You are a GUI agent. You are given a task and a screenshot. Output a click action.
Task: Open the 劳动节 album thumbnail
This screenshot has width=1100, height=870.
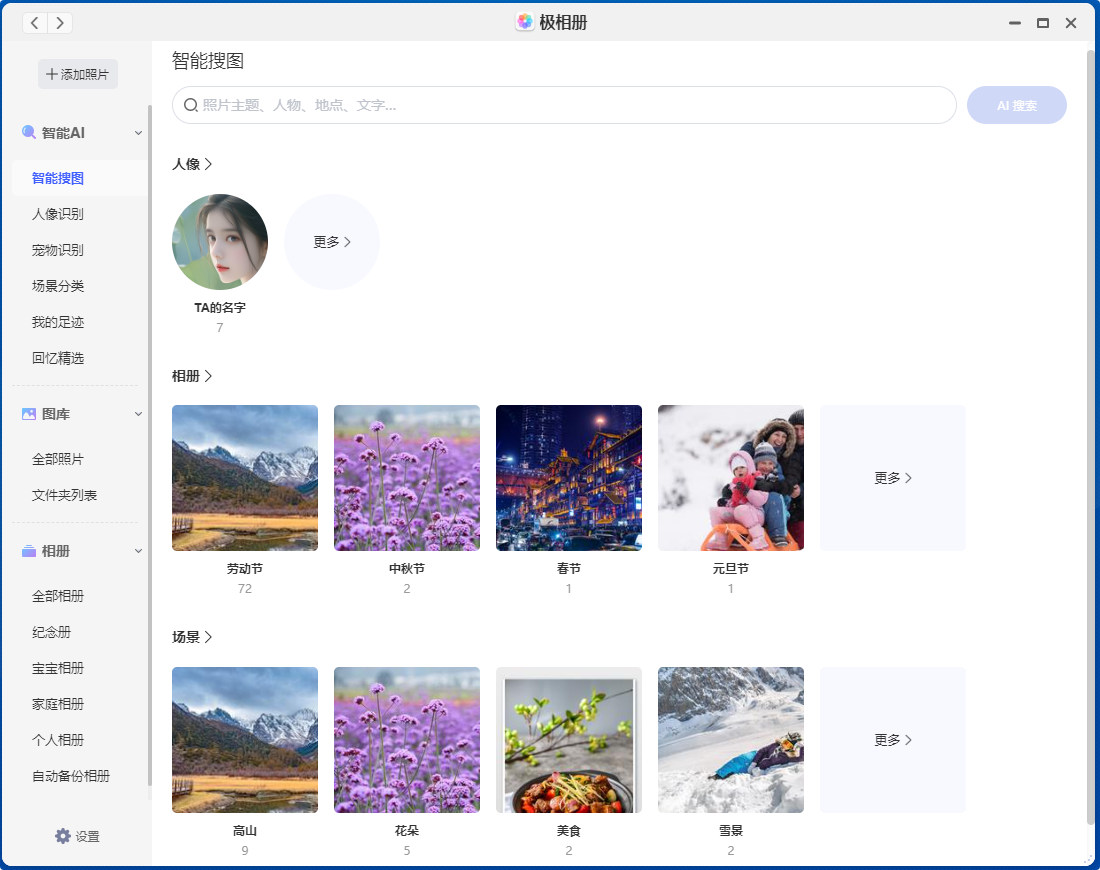245,478
